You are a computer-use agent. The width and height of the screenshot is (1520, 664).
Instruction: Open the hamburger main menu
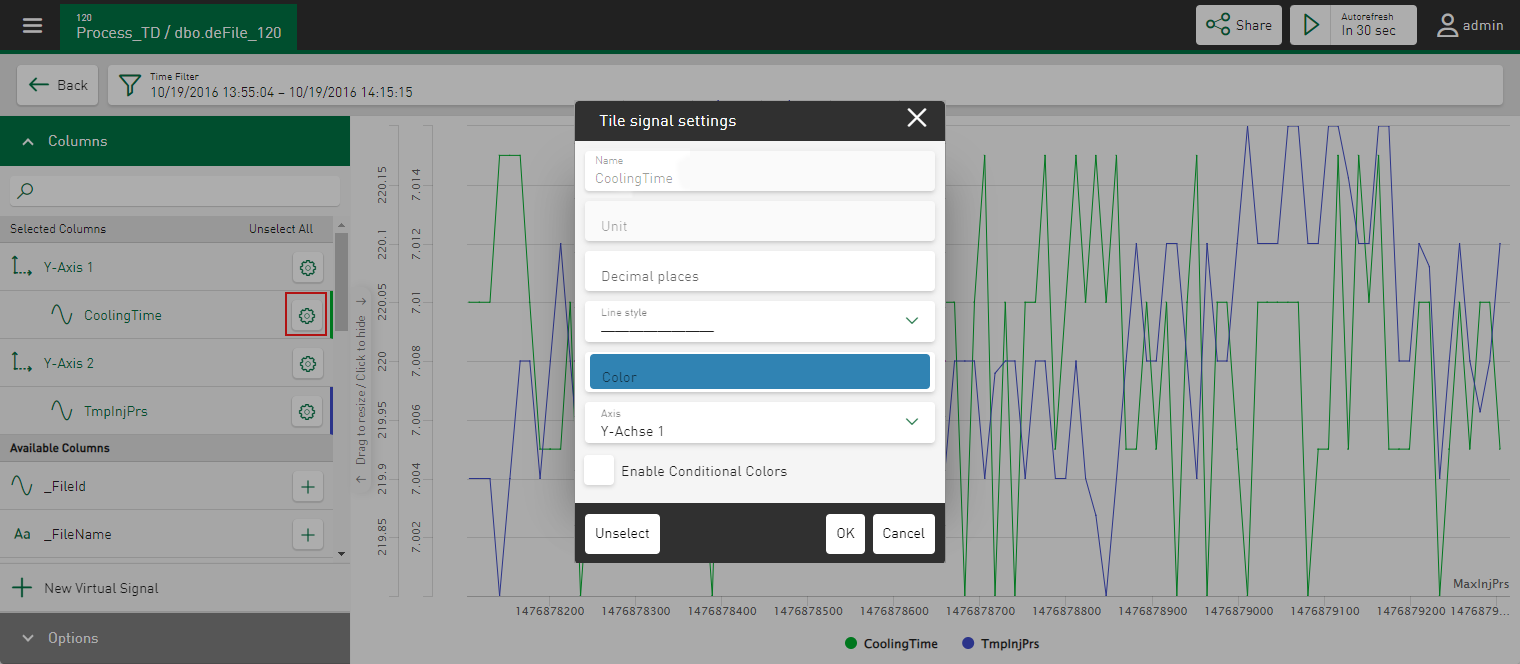[x=32, y=25]
